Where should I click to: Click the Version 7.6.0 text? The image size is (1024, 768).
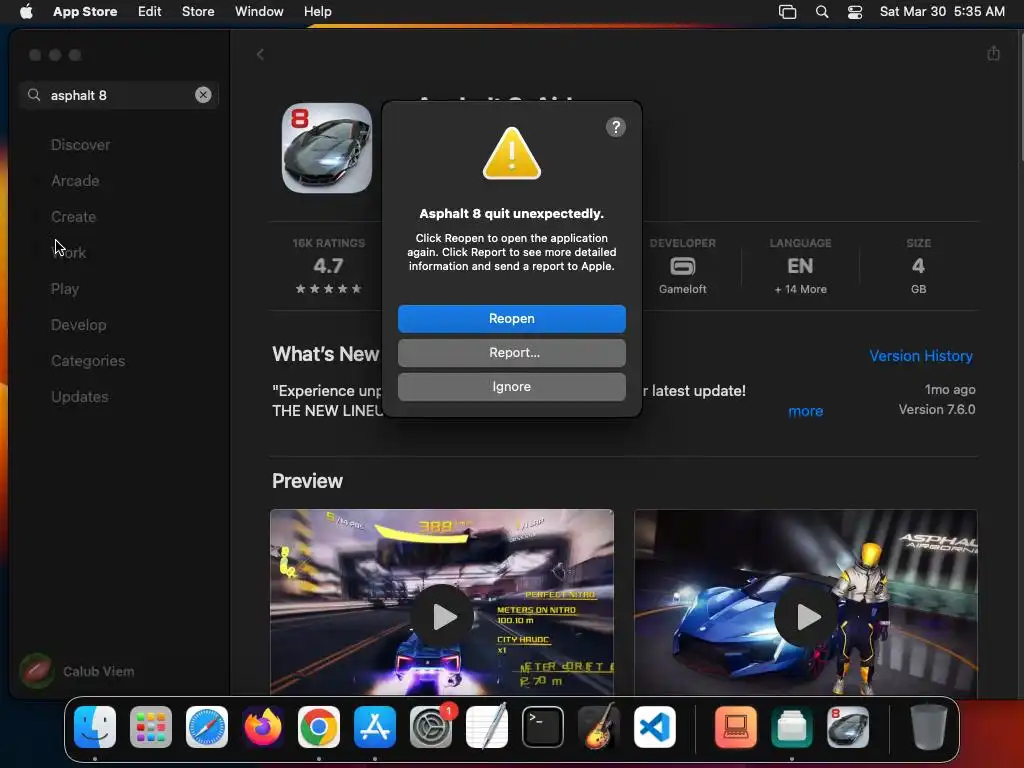tap(936, 409)
